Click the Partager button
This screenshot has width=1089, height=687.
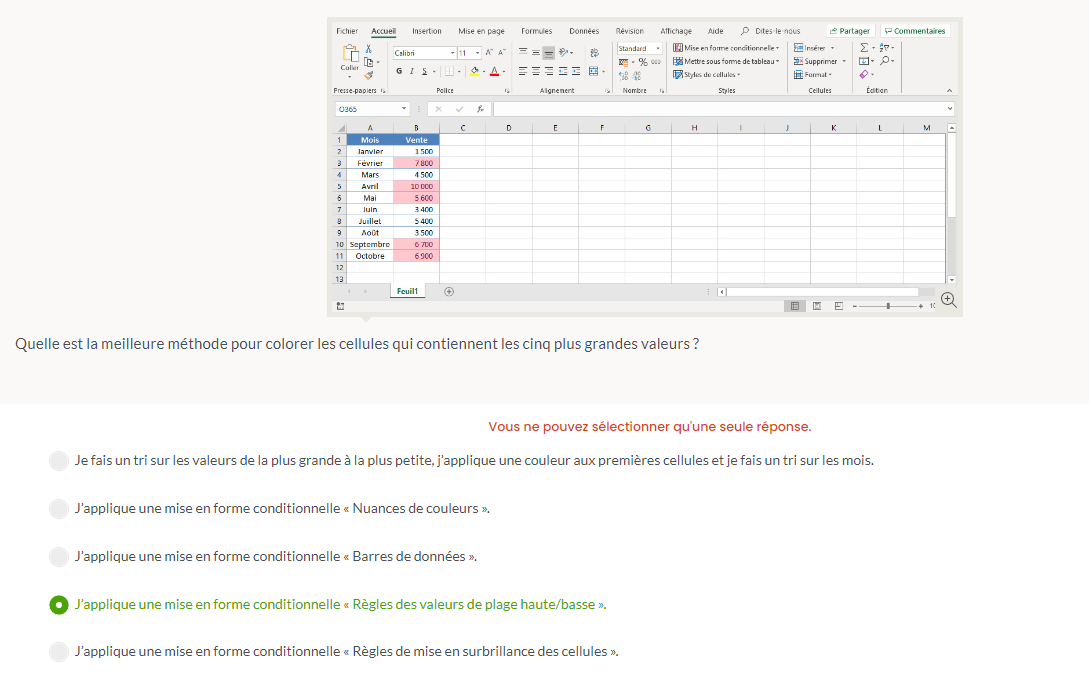click(849, 31)
